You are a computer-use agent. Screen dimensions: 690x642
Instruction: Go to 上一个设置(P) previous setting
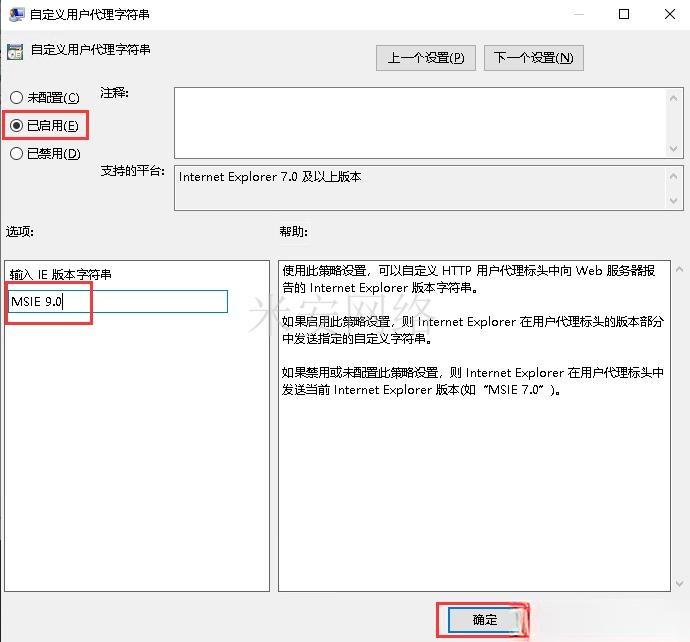point(426,58)
